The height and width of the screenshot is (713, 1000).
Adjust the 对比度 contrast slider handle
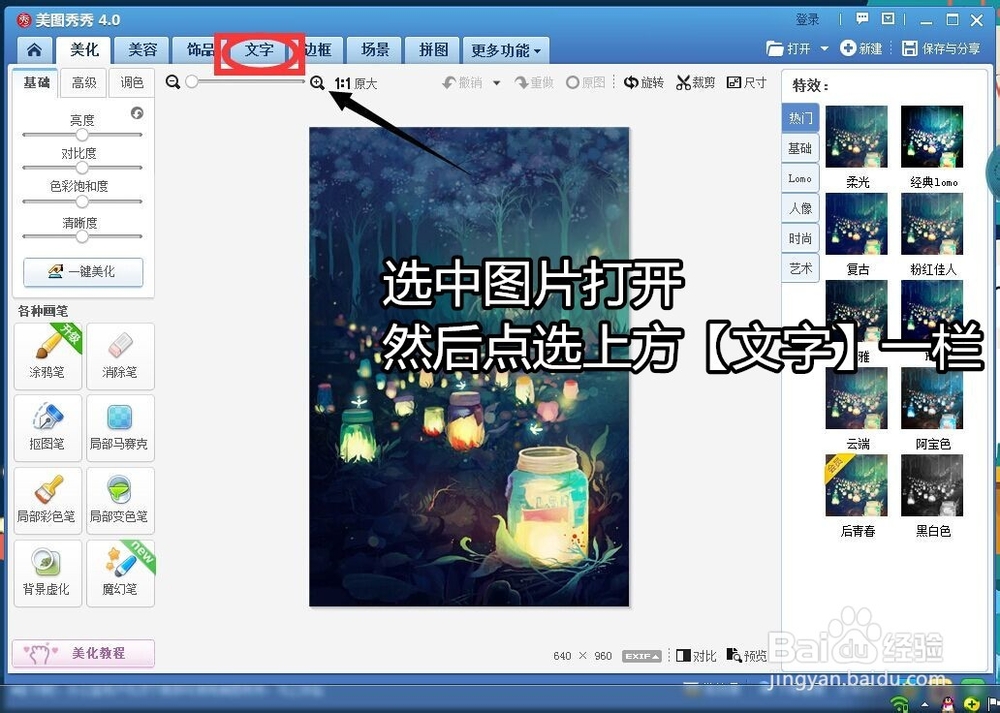point(82,168)
